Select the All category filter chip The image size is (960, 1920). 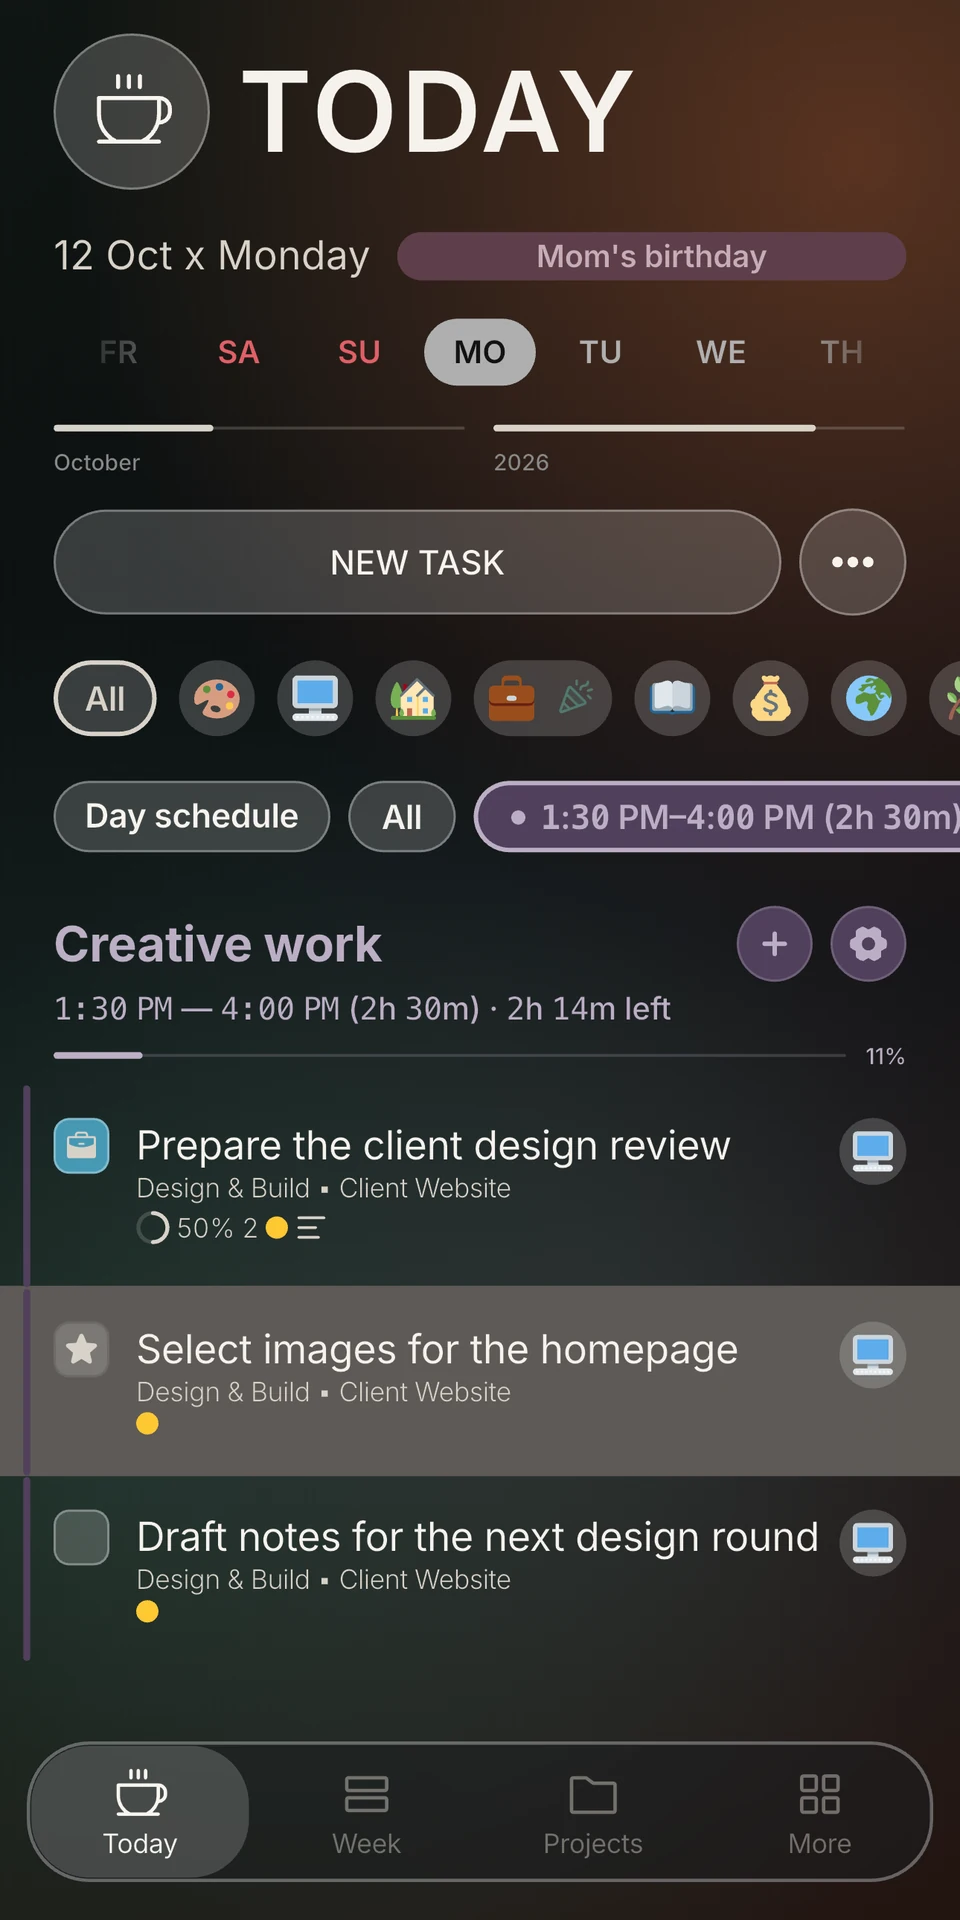coord(105,698)
